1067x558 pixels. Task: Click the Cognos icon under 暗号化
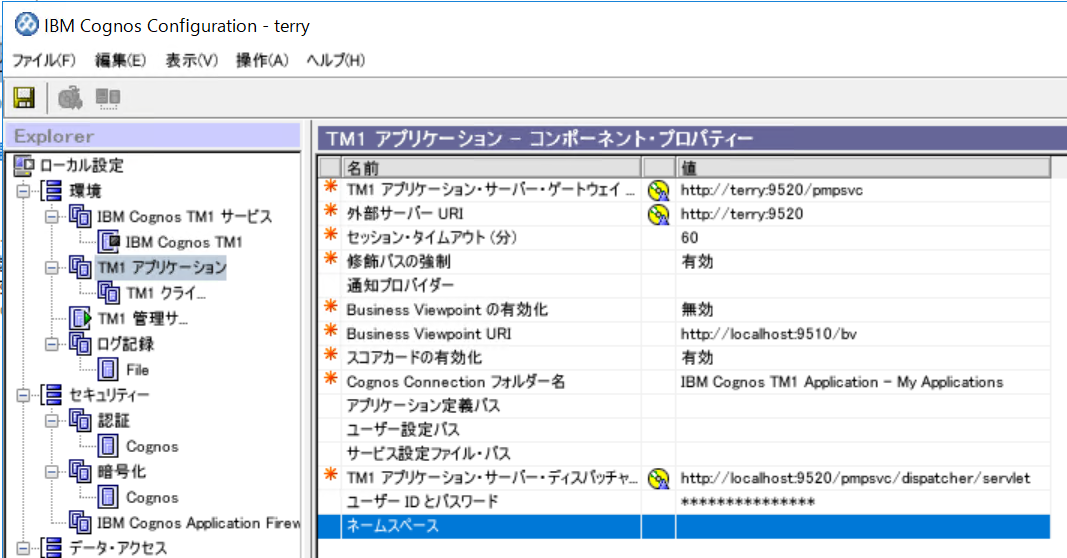[108, 497]
